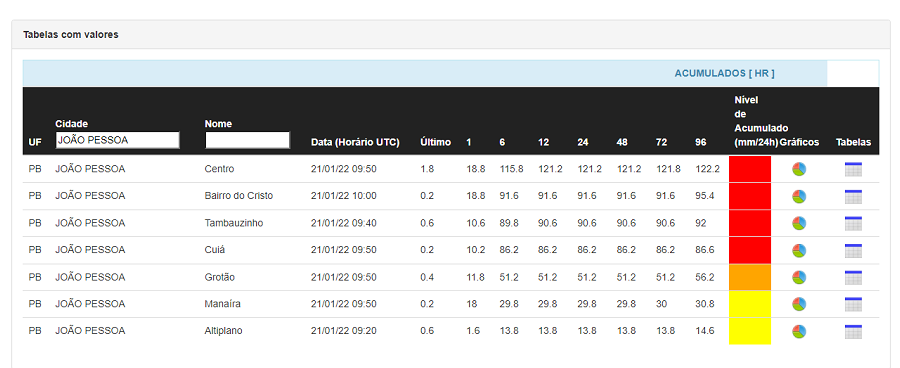Sort by Data (Horário UTC) header
The image size is (900, 368).
click(355, 142)
